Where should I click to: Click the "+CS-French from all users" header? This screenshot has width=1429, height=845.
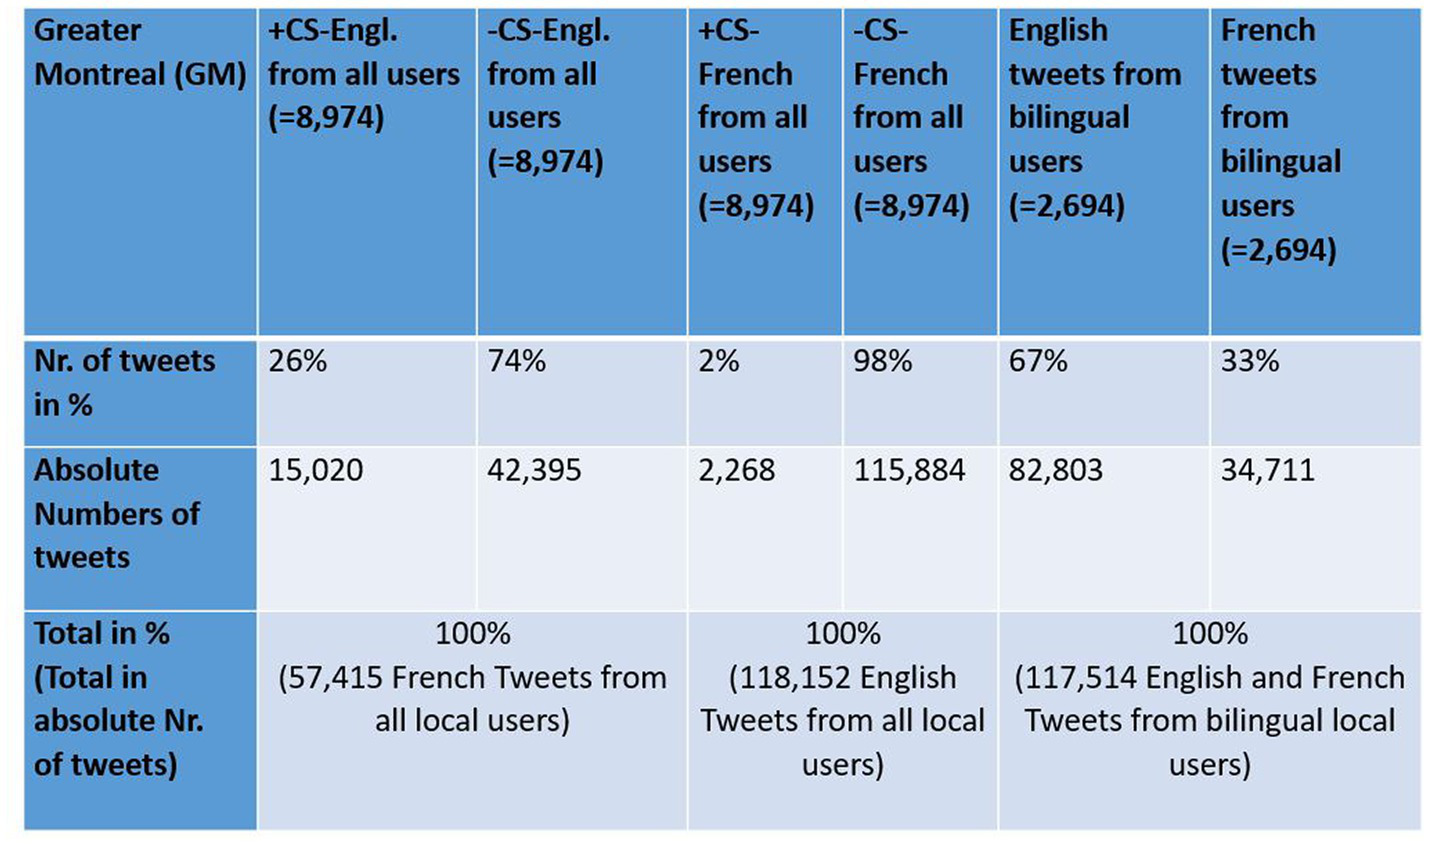coord(755,118)
